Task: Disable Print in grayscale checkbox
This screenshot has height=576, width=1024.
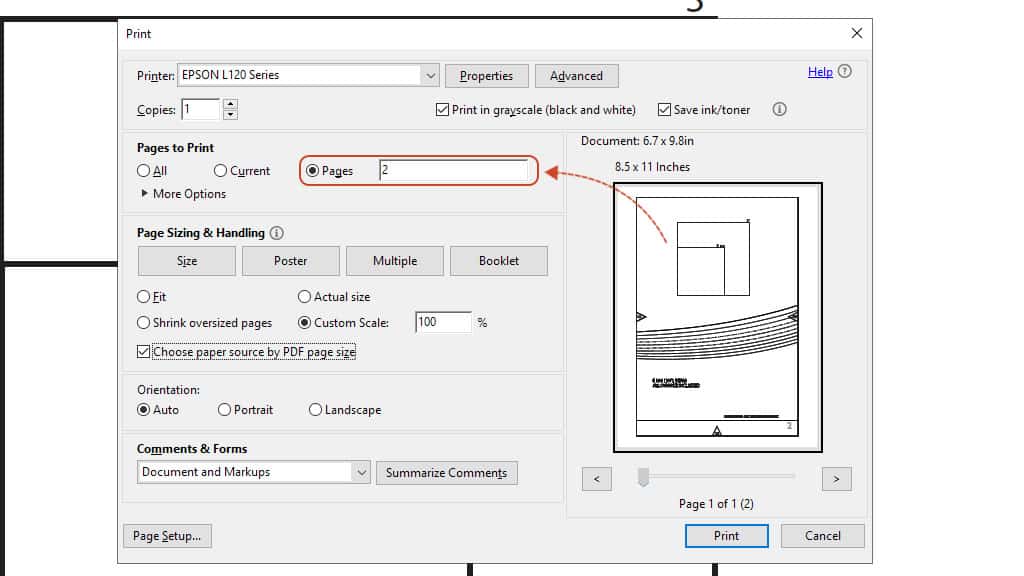Action: point(443,110)
